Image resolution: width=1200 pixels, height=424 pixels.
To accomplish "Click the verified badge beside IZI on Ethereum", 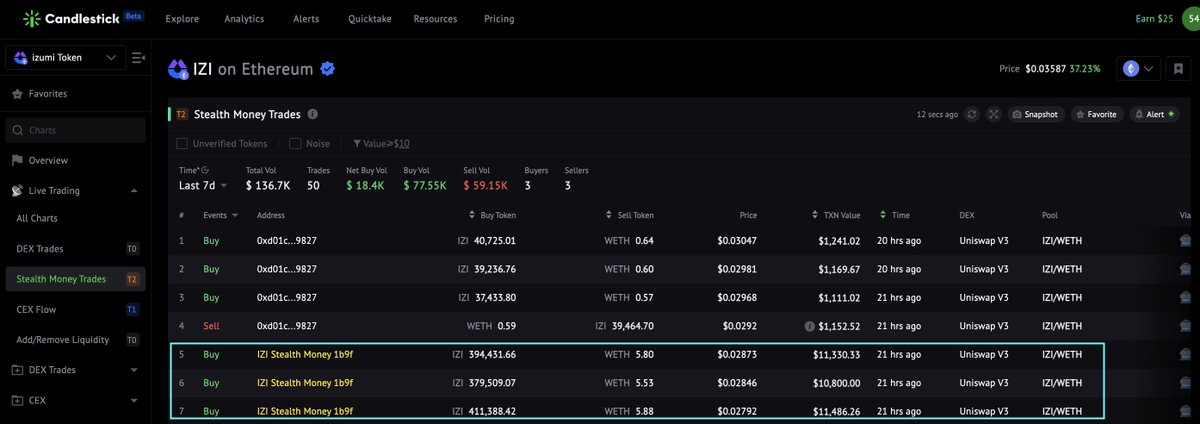I will click(x=327, y=69).
